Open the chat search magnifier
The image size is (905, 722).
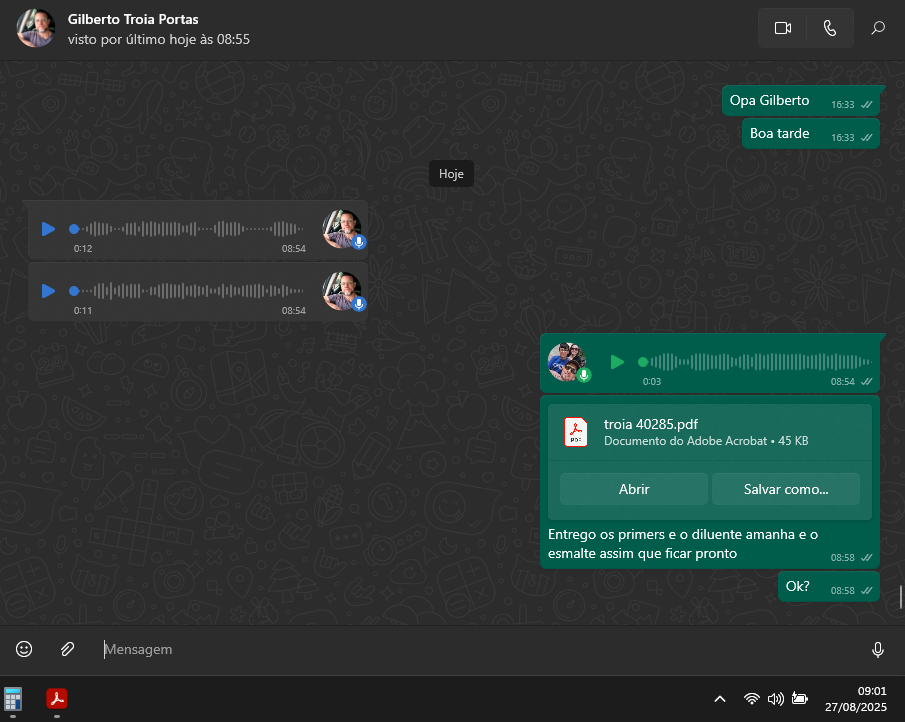(878, 28)
